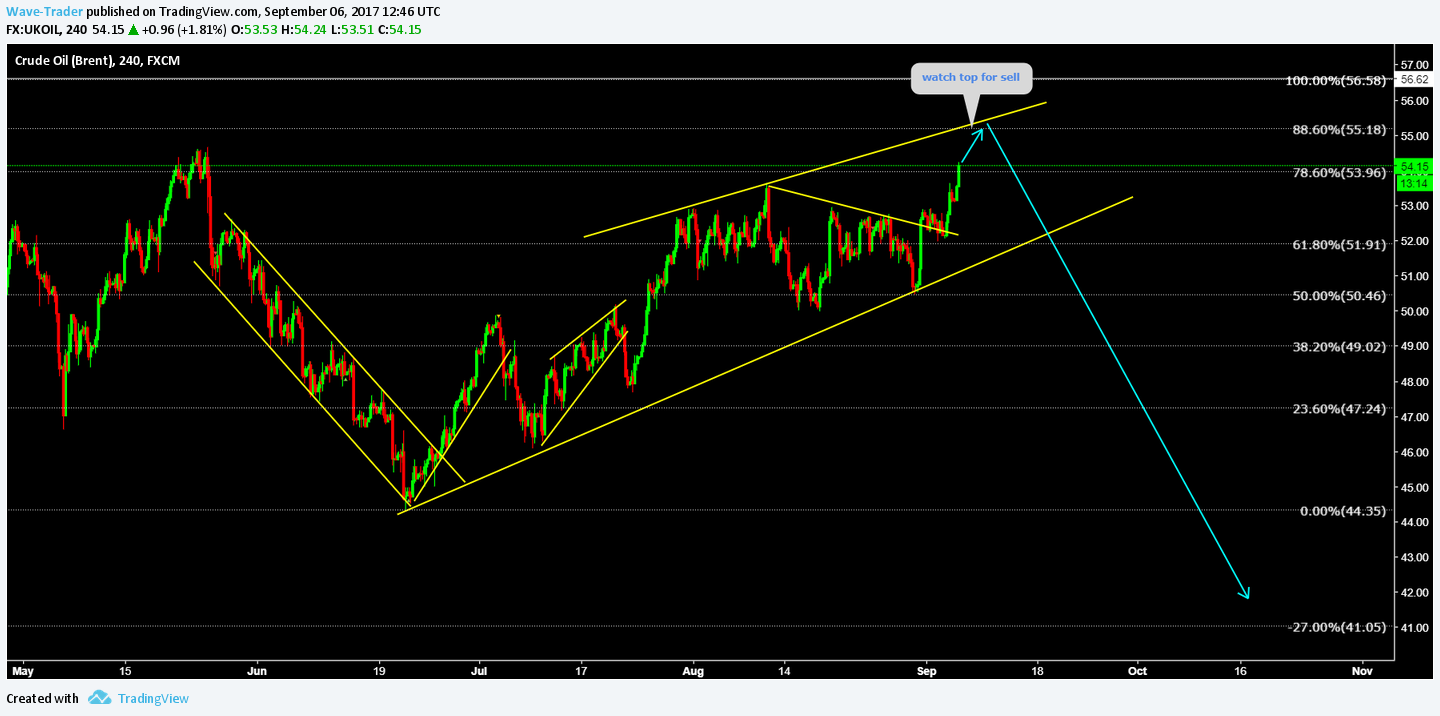Click the Aug label on time axis
The width and height of the screenshot is (1440, 716).
pos(692,672)
